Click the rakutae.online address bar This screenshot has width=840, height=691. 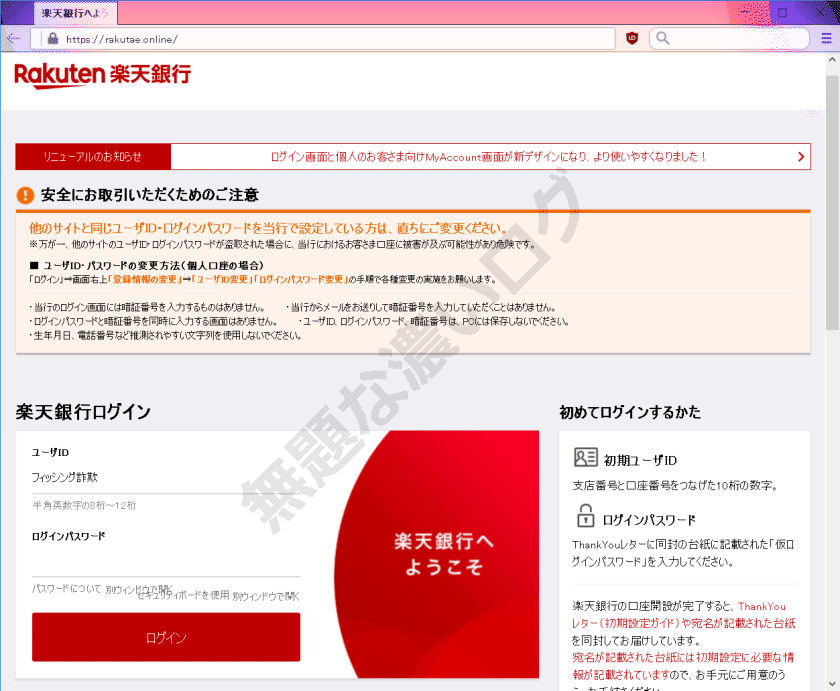[322, 39]
